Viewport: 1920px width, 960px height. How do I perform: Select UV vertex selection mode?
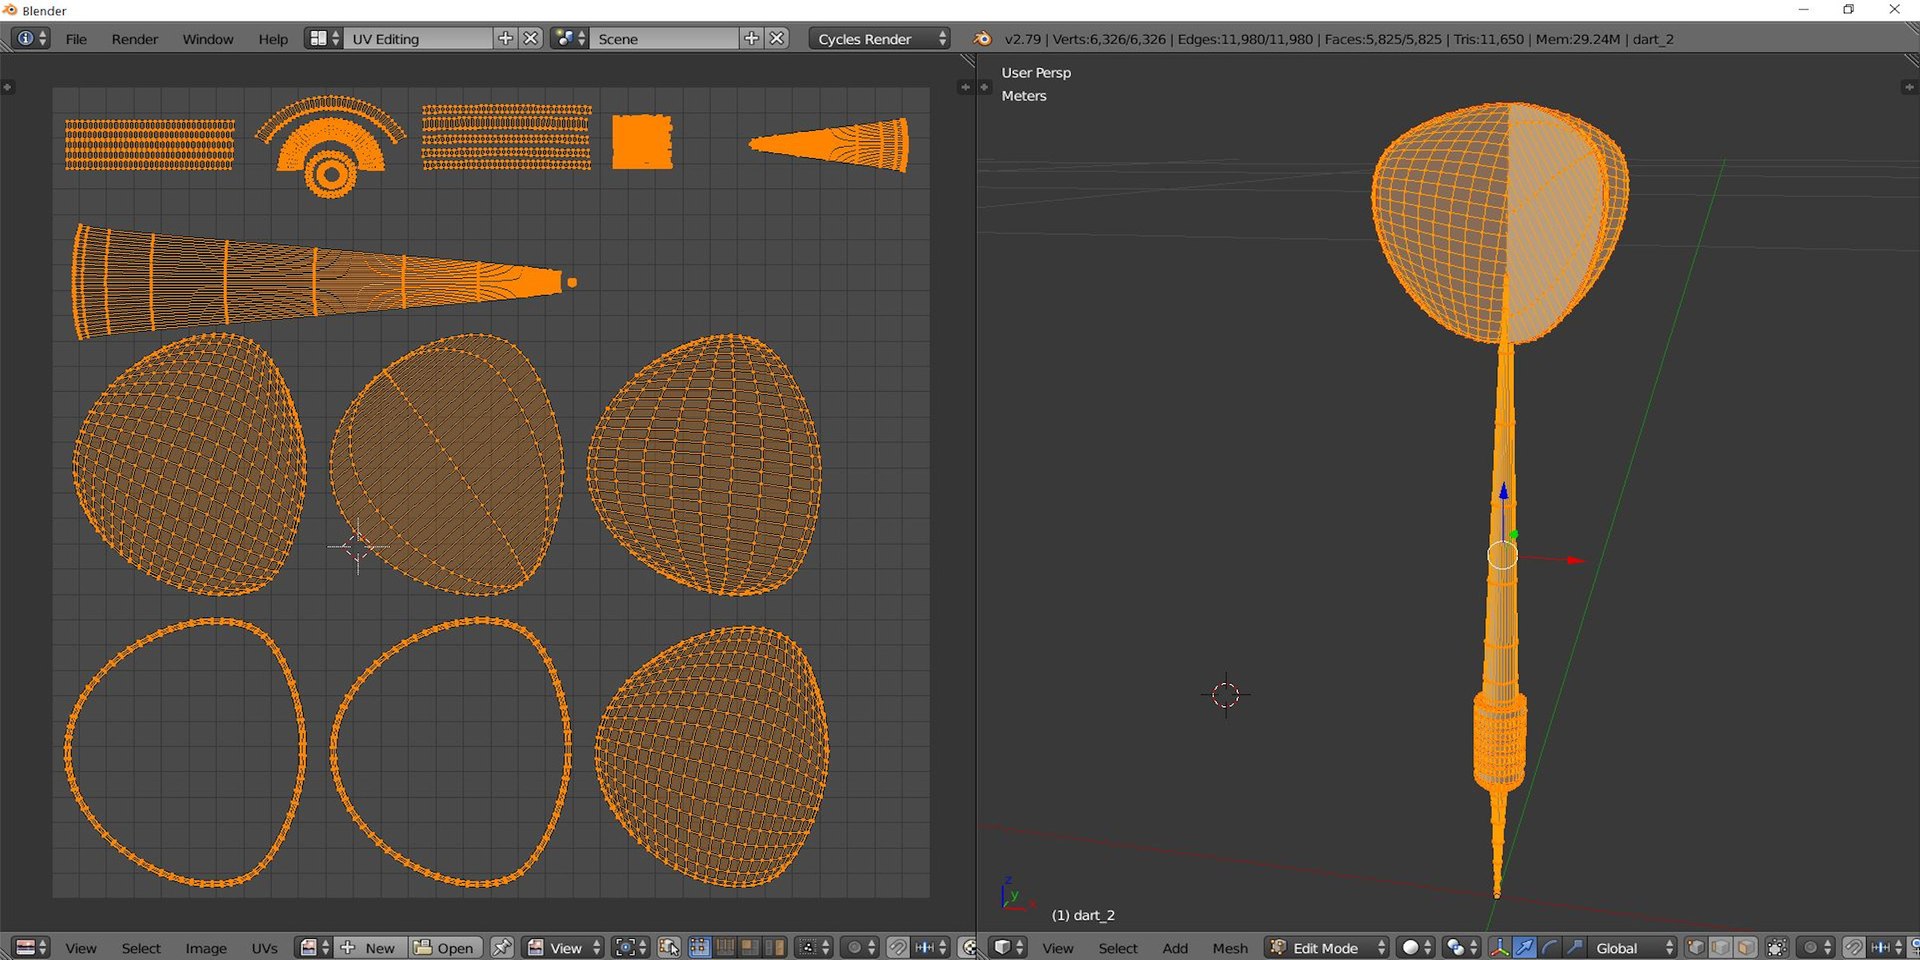coord(699,948)
